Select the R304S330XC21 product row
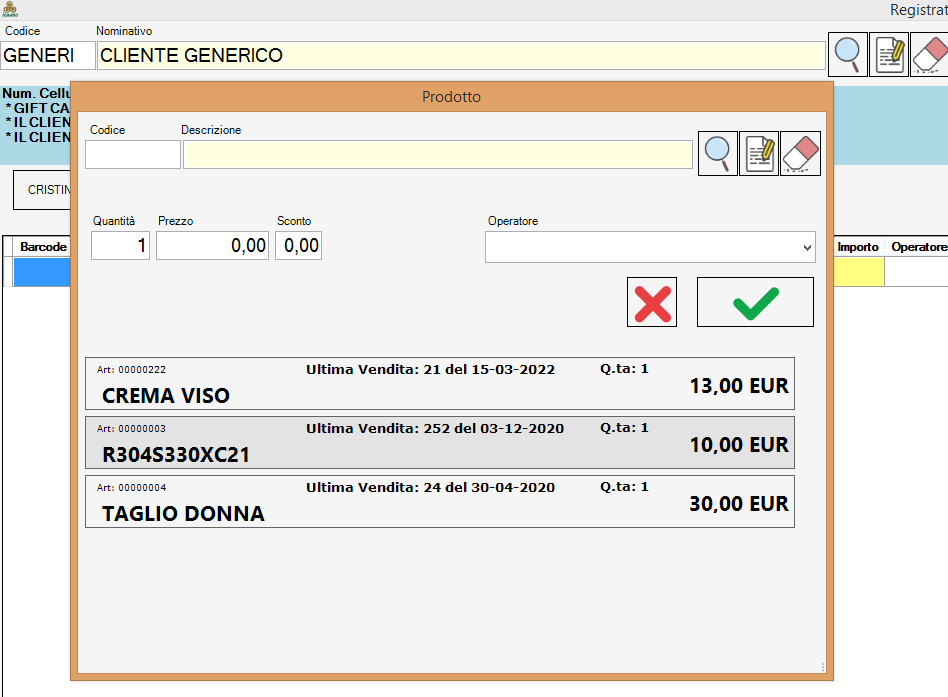Viewport: 948px width, 697px height. coord(440,443)
